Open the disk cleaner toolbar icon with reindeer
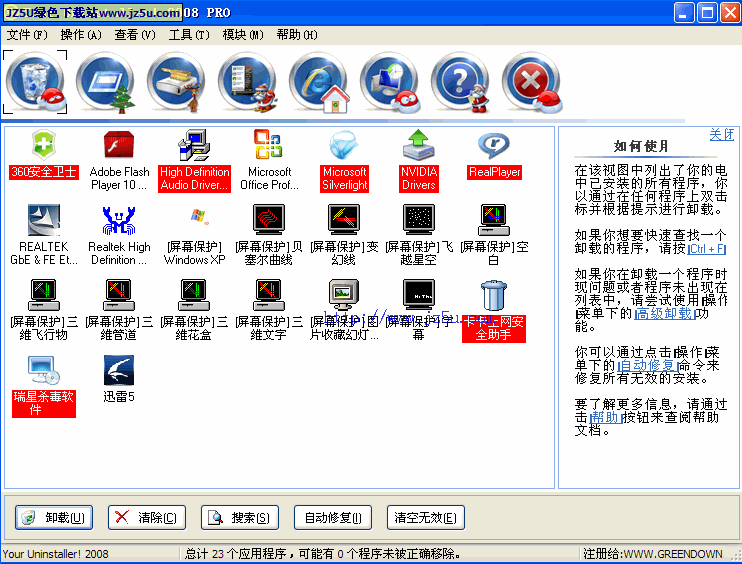Screen dimensions: 742x564 tap(177, 82)
